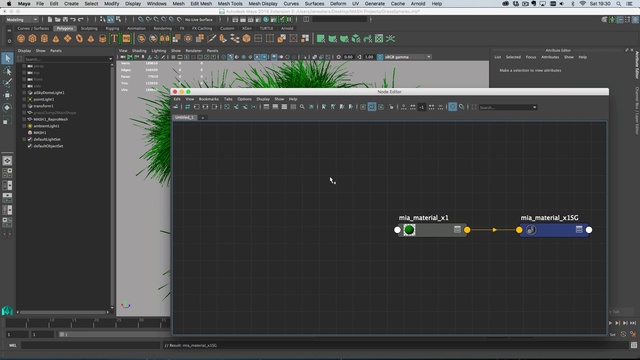Image resolution: width=640 pixels, height=360 pixels.
Task: Switch to the Rendering shelf tab
Action: point(162,28)
